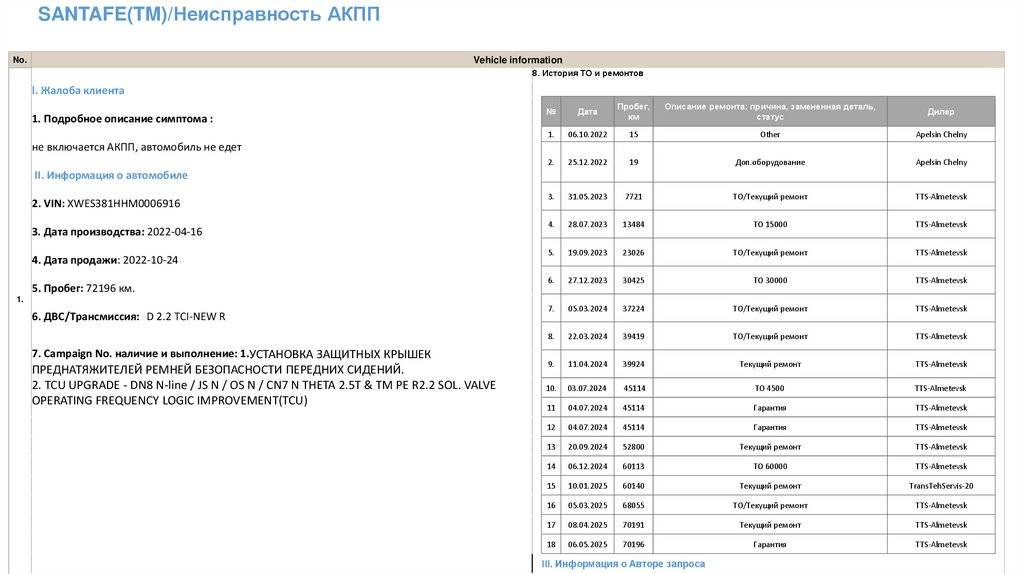Click the heading 8. История ТО и ремонтов

tap(588, 73)
